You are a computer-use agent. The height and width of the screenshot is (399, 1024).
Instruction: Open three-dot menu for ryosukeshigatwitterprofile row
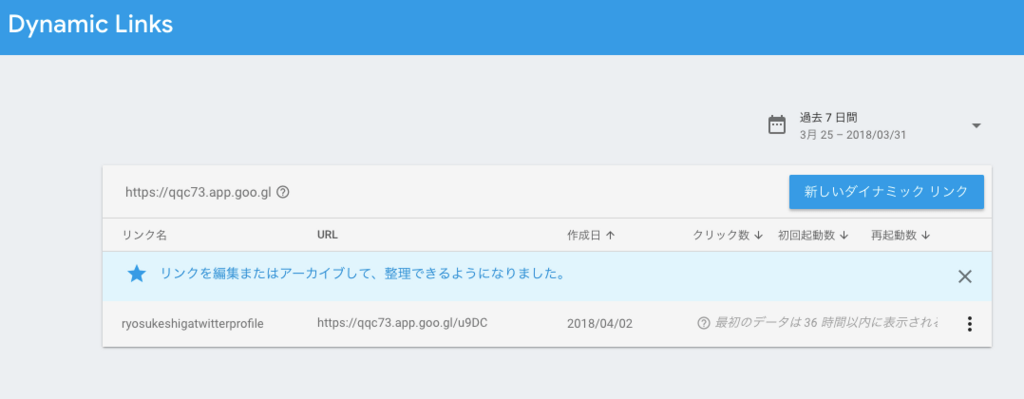(969, 323)
